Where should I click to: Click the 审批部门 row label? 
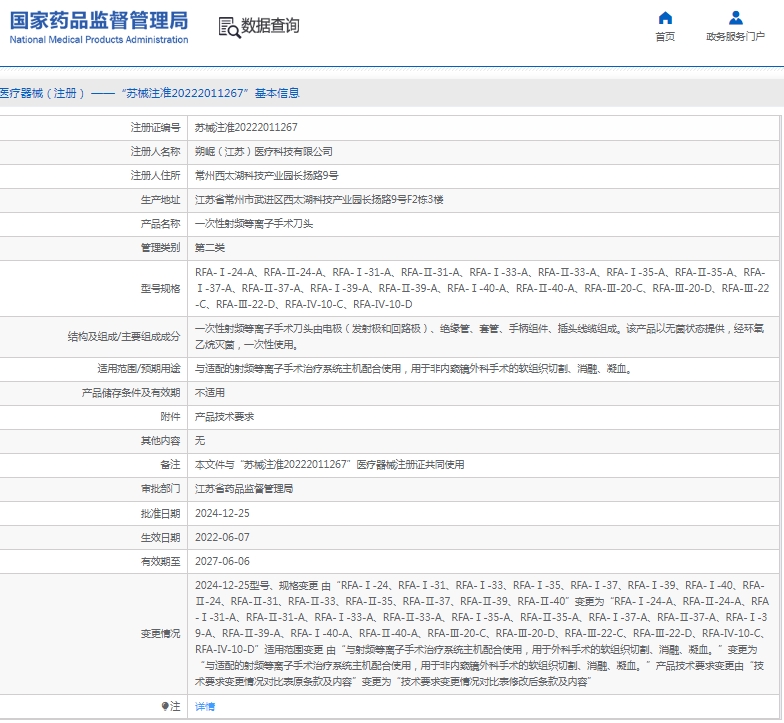160,488
